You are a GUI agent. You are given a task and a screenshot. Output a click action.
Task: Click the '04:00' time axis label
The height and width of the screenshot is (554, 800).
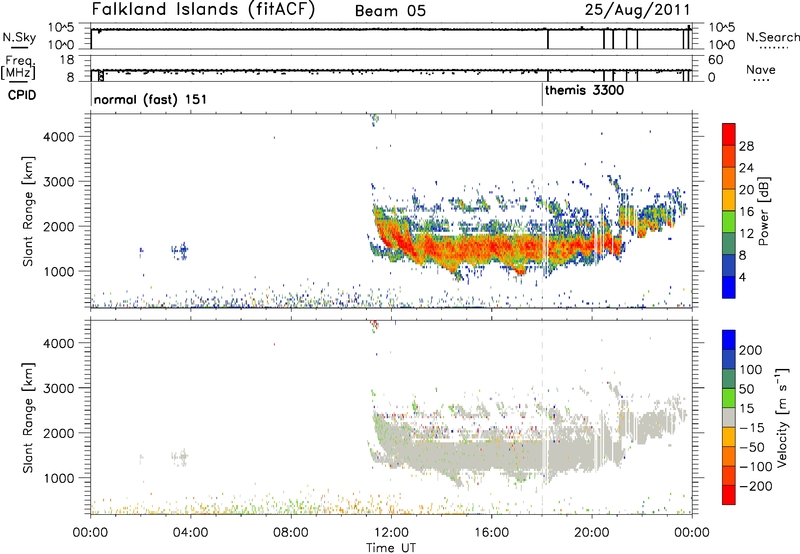coord(191,533)
